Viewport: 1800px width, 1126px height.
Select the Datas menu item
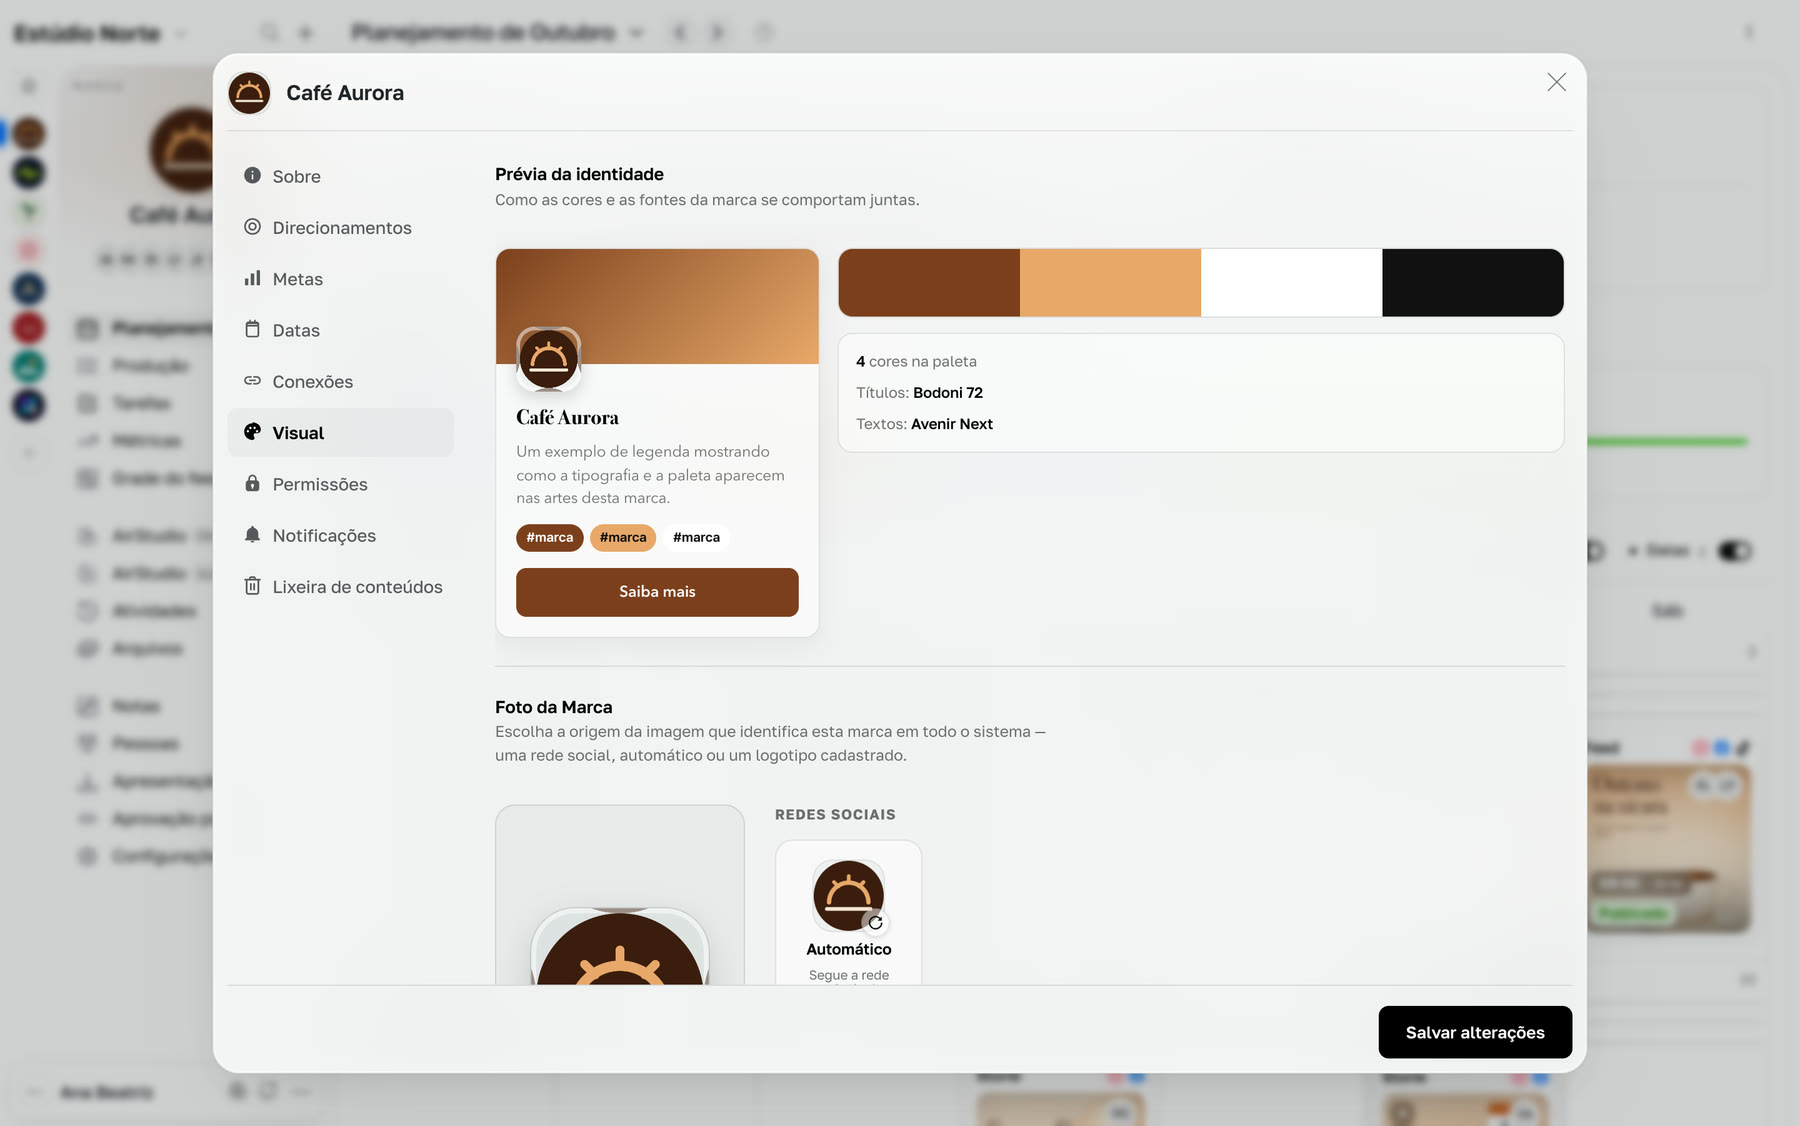click(340, 330)
